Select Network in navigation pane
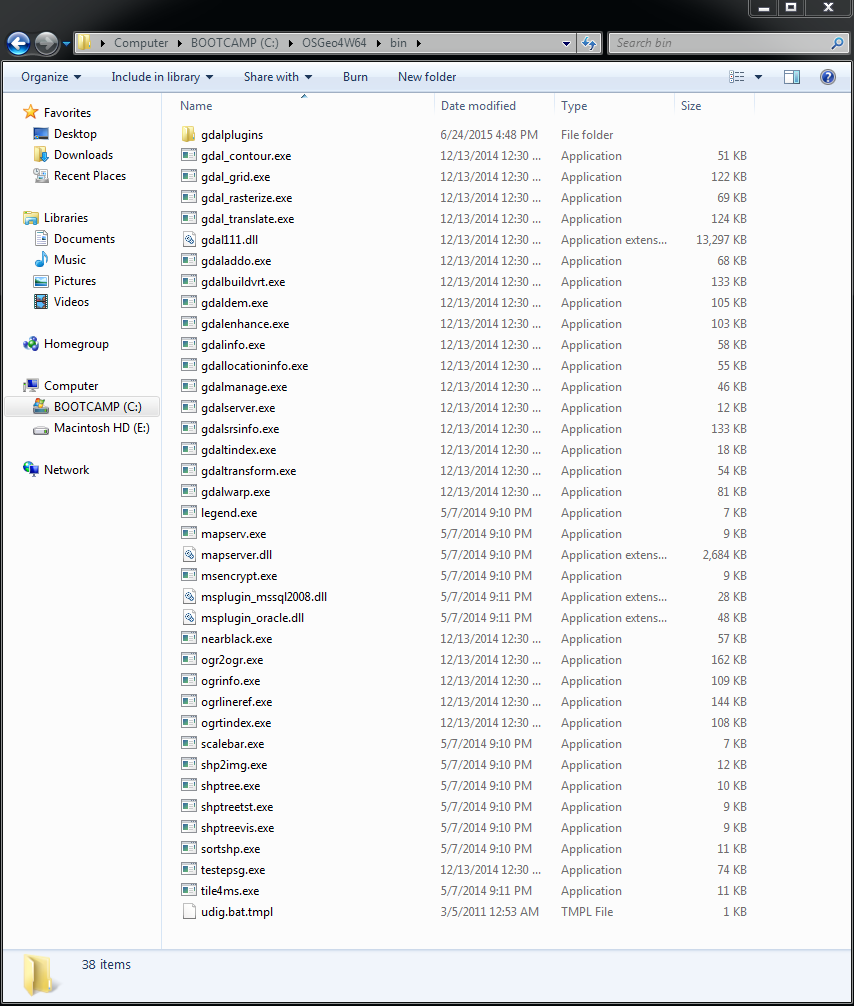This screenshot has height=1006, width=854. 66,470
